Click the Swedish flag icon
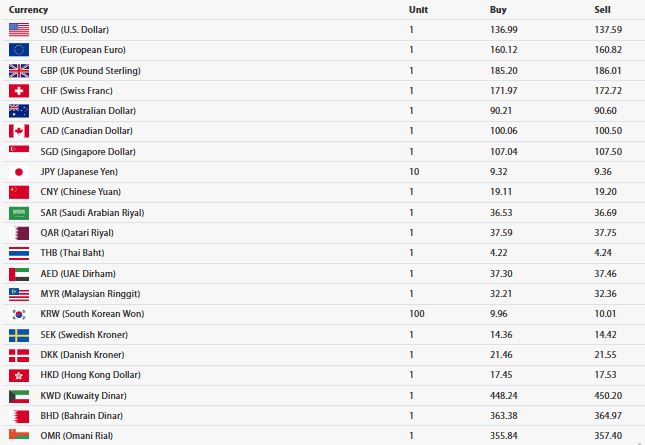 click(19, 334)
